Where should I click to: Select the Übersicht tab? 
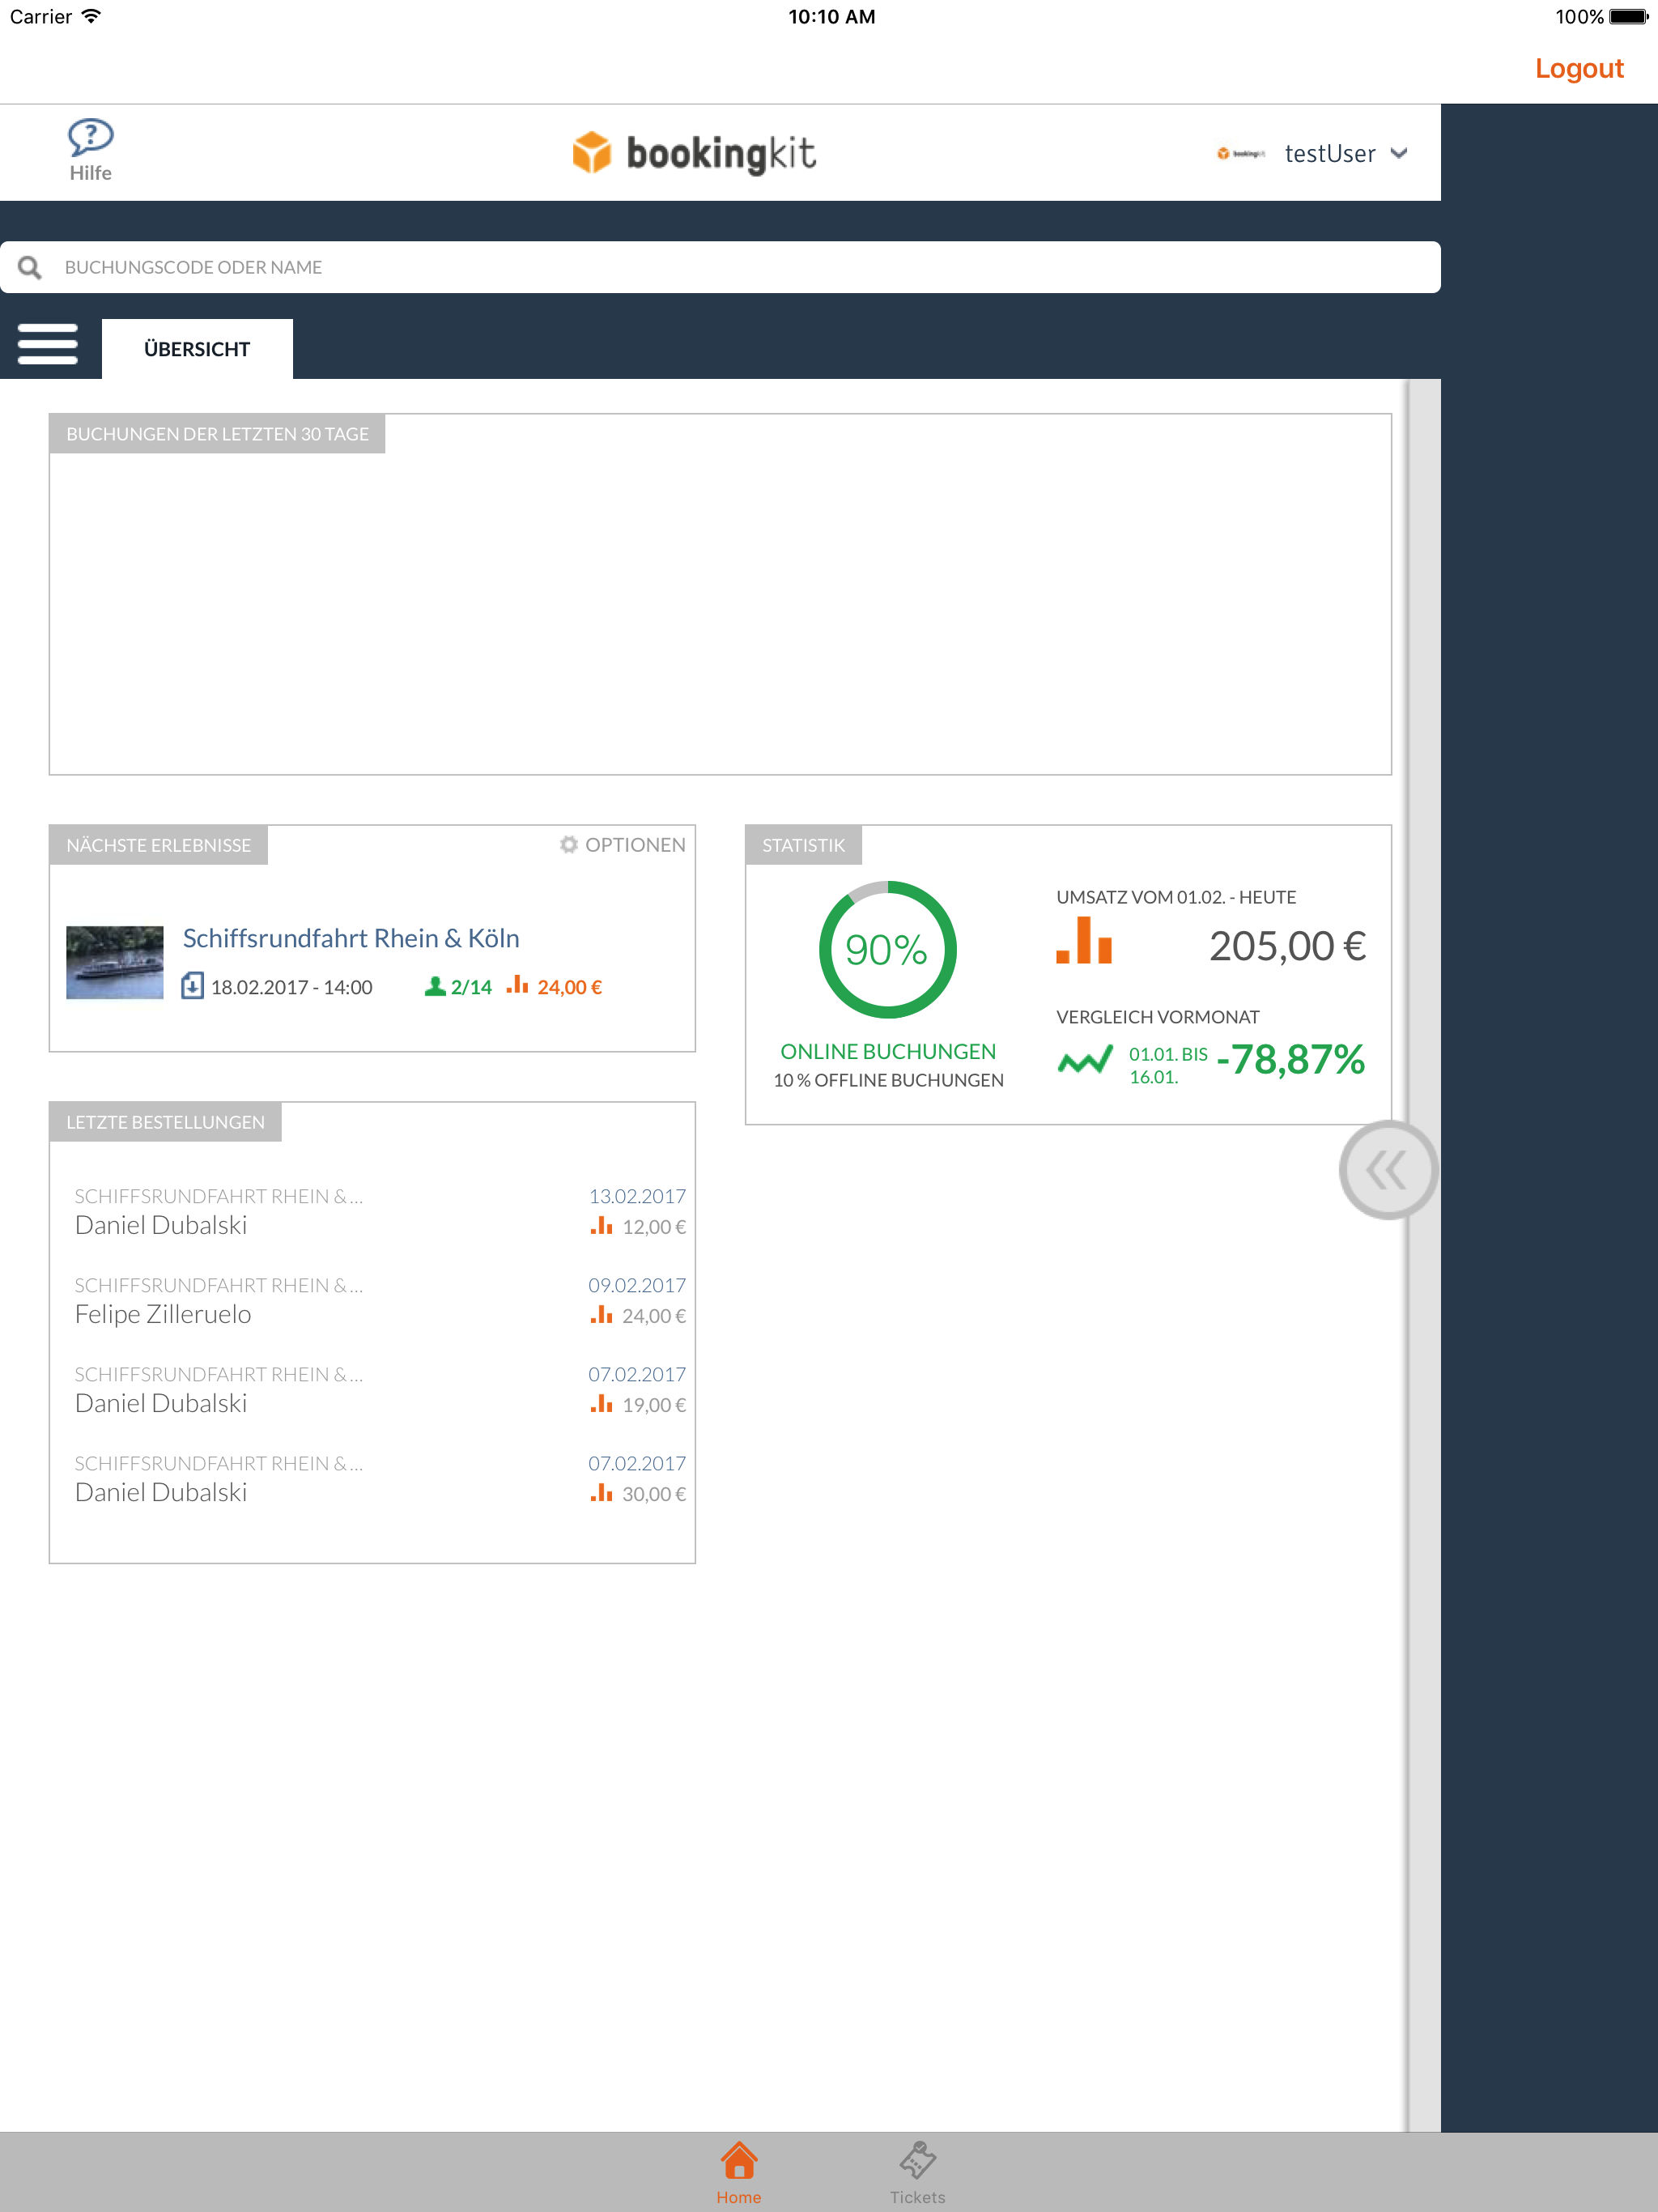[x=197, y=349]
